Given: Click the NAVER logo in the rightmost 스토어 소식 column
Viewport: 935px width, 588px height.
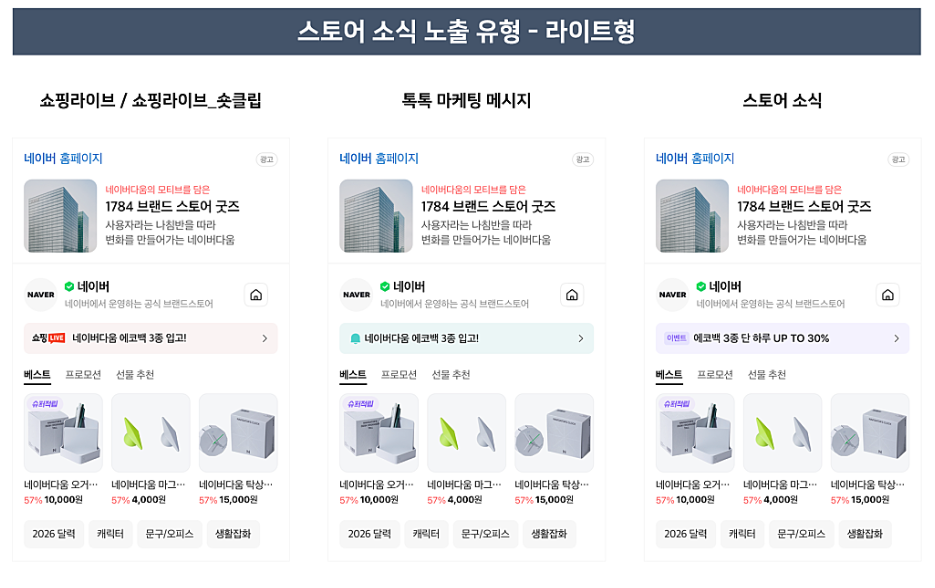Looking at the screenshot, I should [673, 295].
